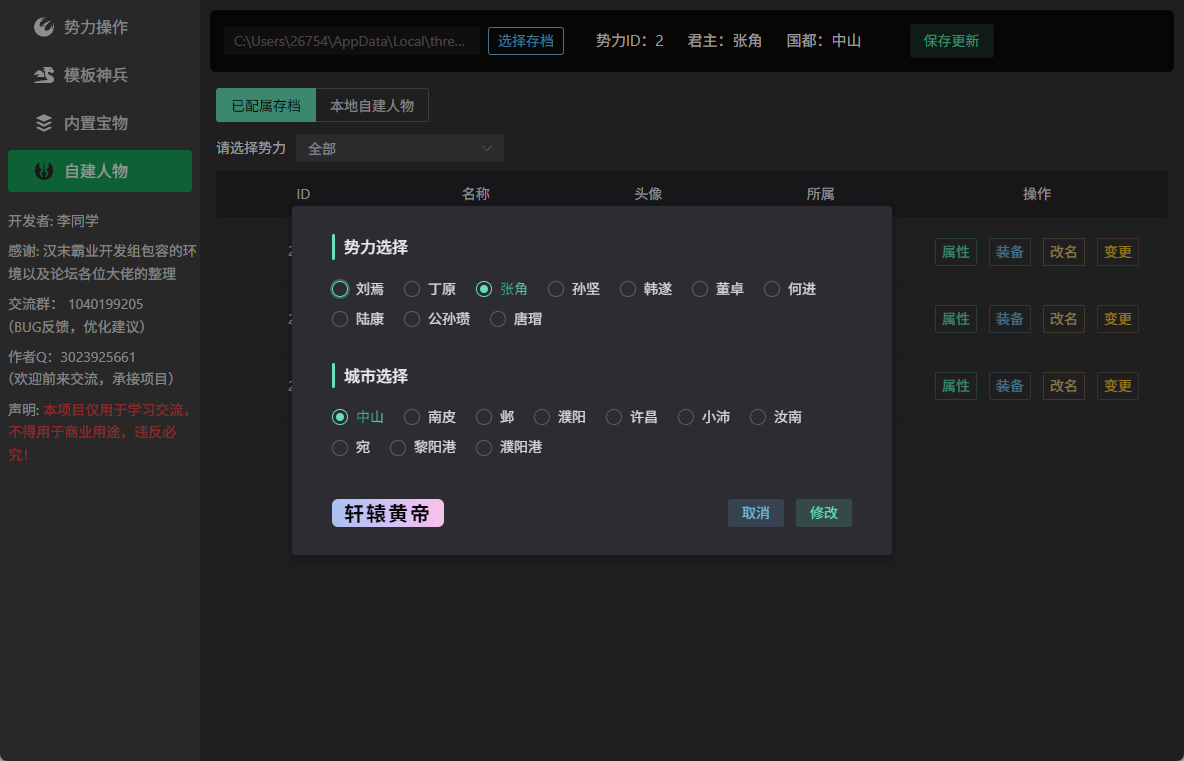Select the 孙坚 faction radio button
Image resolution: width=1184 pixels, height=761 pixels.
pos(556,289)
